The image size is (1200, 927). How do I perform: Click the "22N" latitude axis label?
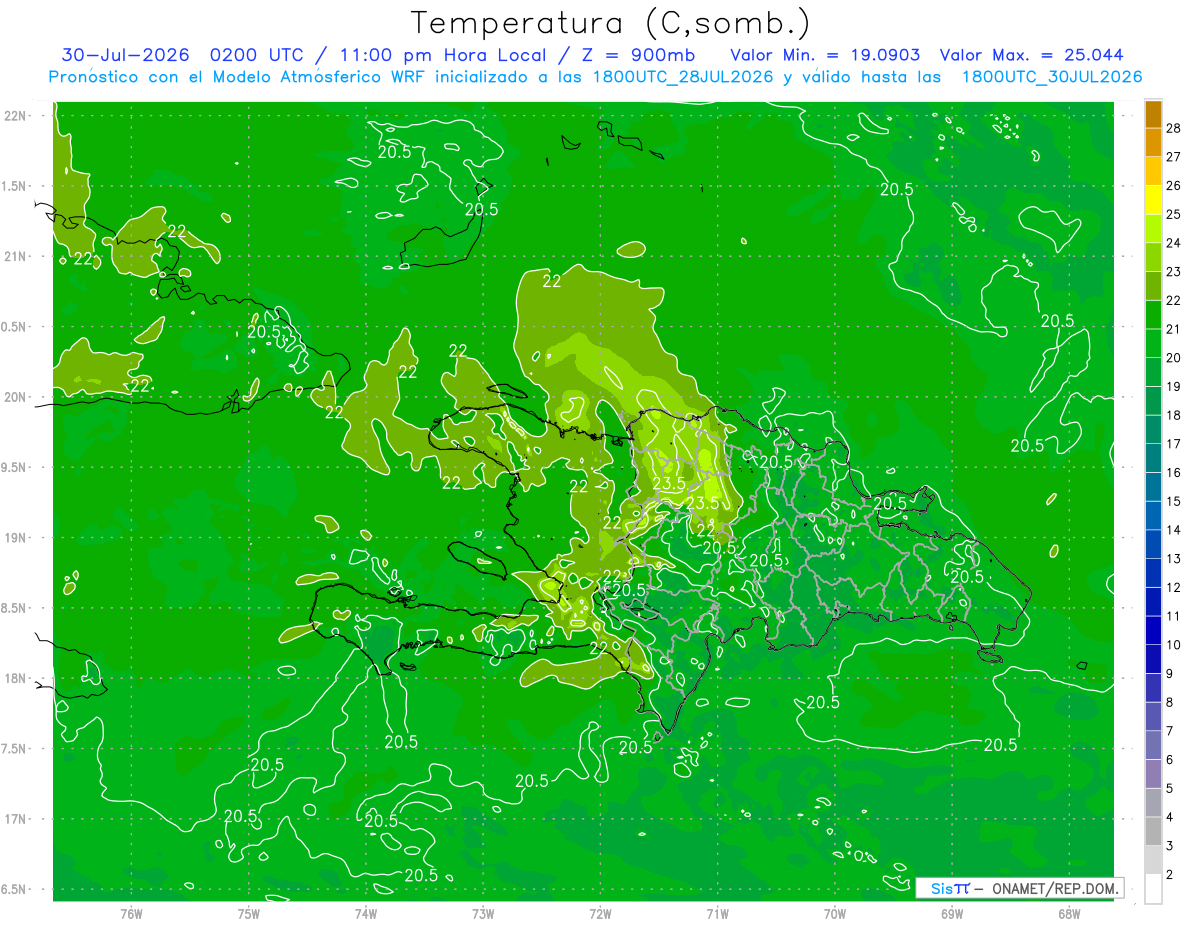click(x=17, y=115)
